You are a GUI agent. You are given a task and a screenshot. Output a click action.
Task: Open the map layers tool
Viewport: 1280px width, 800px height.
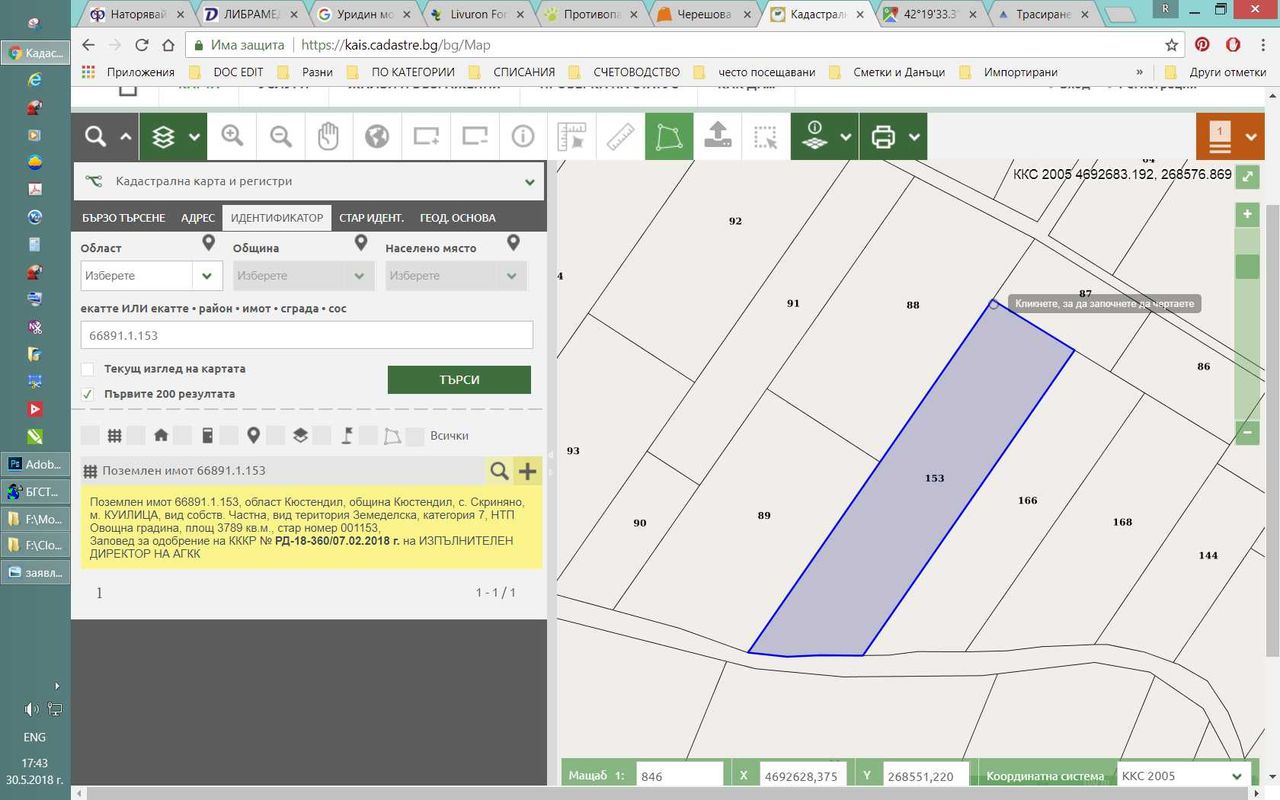(x=163, y=137)
